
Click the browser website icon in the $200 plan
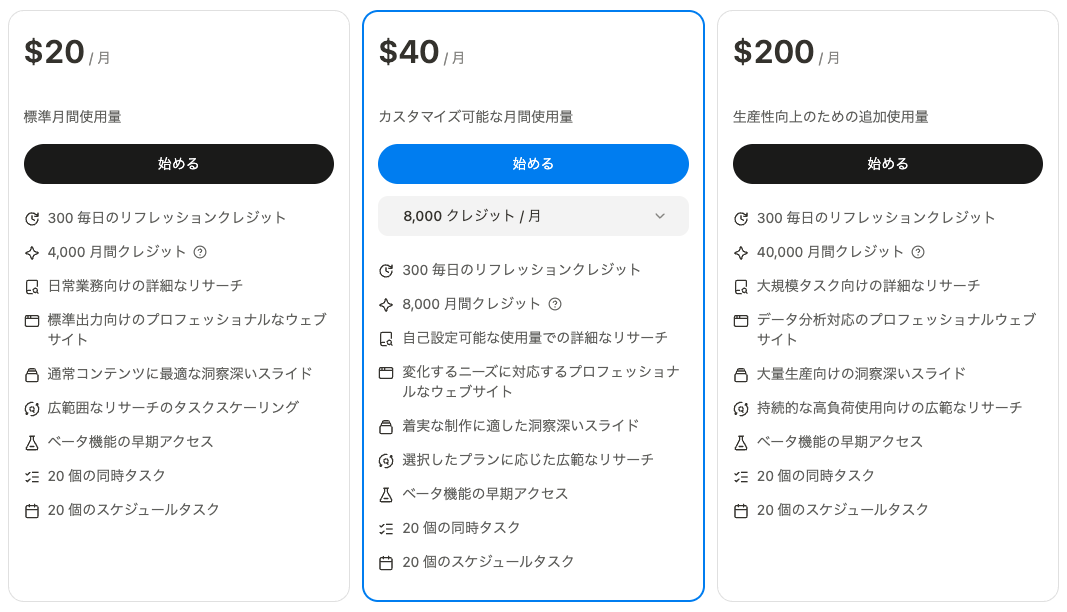[x=741, y=320]
